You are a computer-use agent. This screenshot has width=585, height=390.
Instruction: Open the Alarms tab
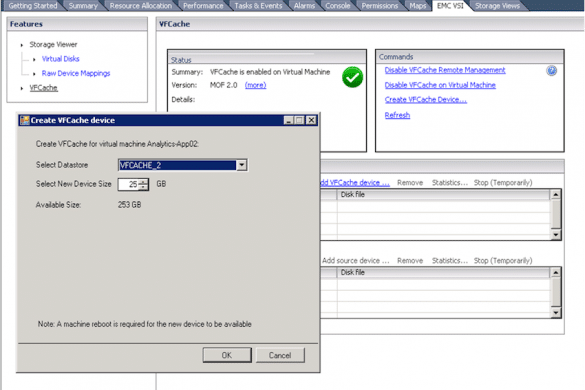(x=304, y=6)
